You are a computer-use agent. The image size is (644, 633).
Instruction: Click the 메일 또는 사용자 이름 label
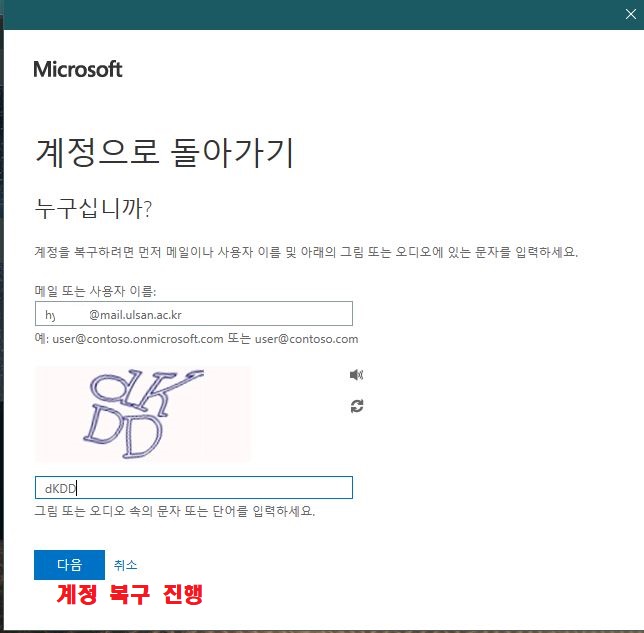(95, 291)
